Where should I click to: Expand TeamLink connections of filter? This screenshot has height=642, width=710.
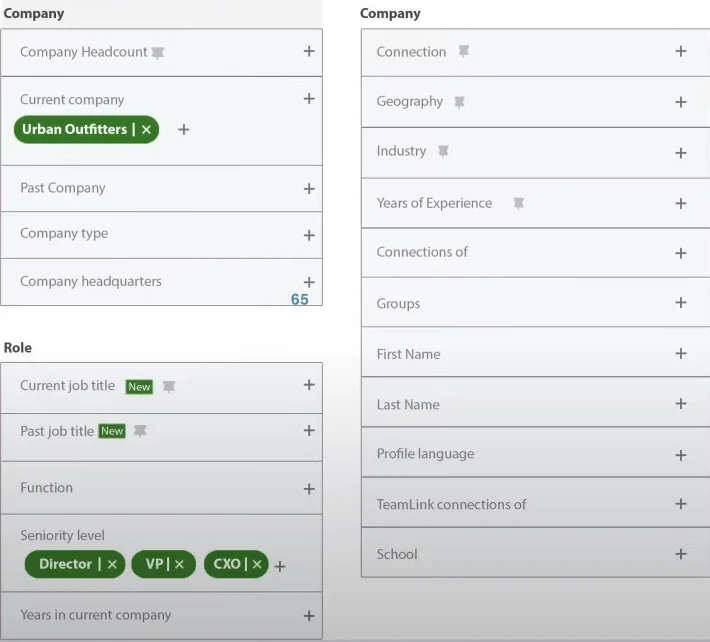[681, 503]
